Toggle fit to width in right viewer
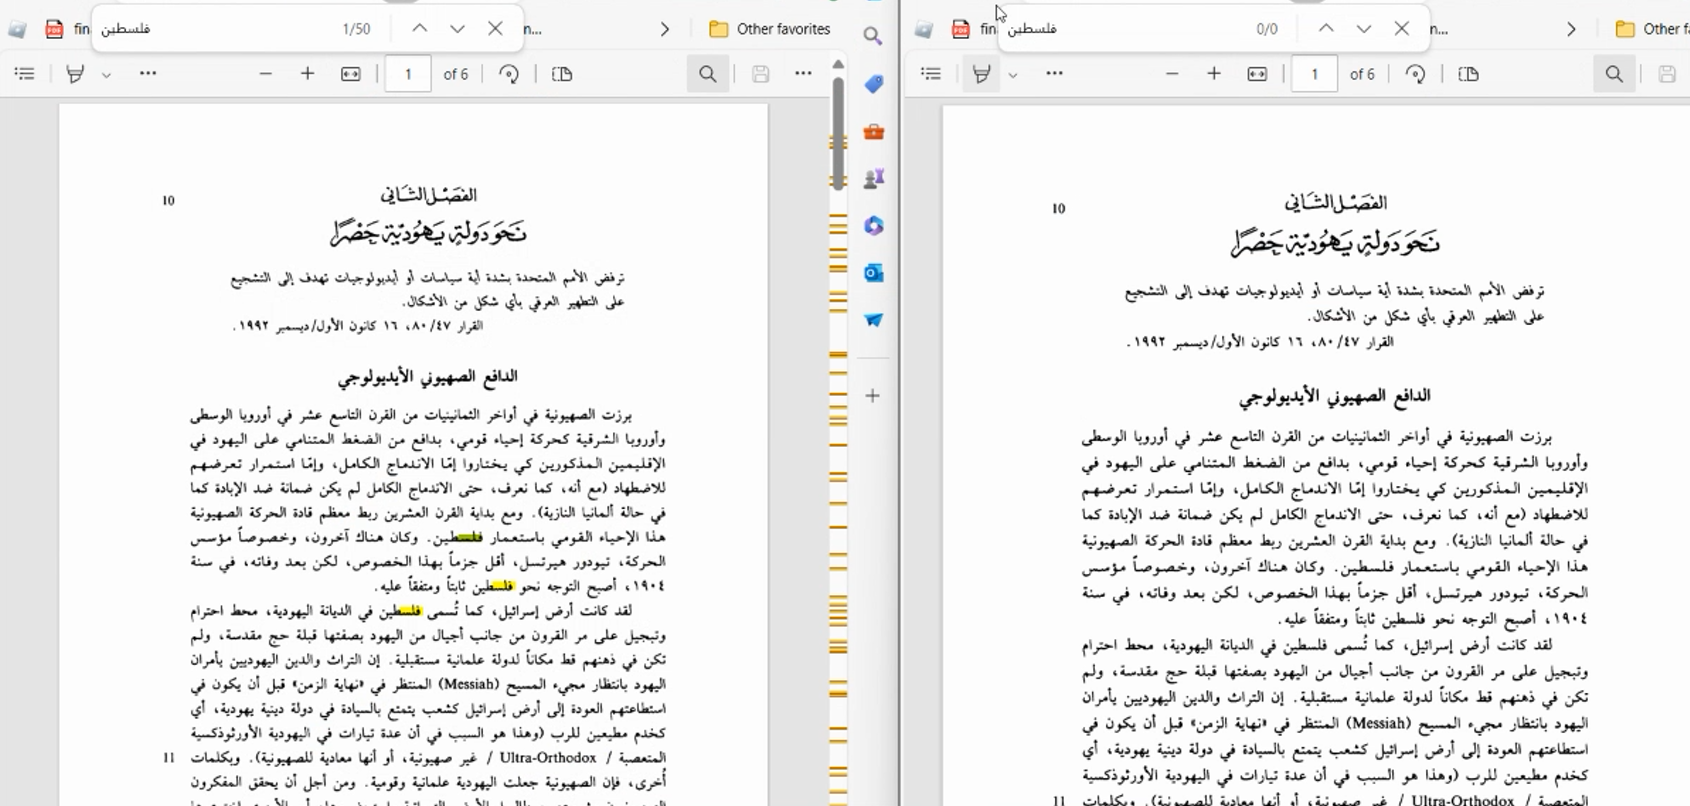 [x=1257, y=74]
